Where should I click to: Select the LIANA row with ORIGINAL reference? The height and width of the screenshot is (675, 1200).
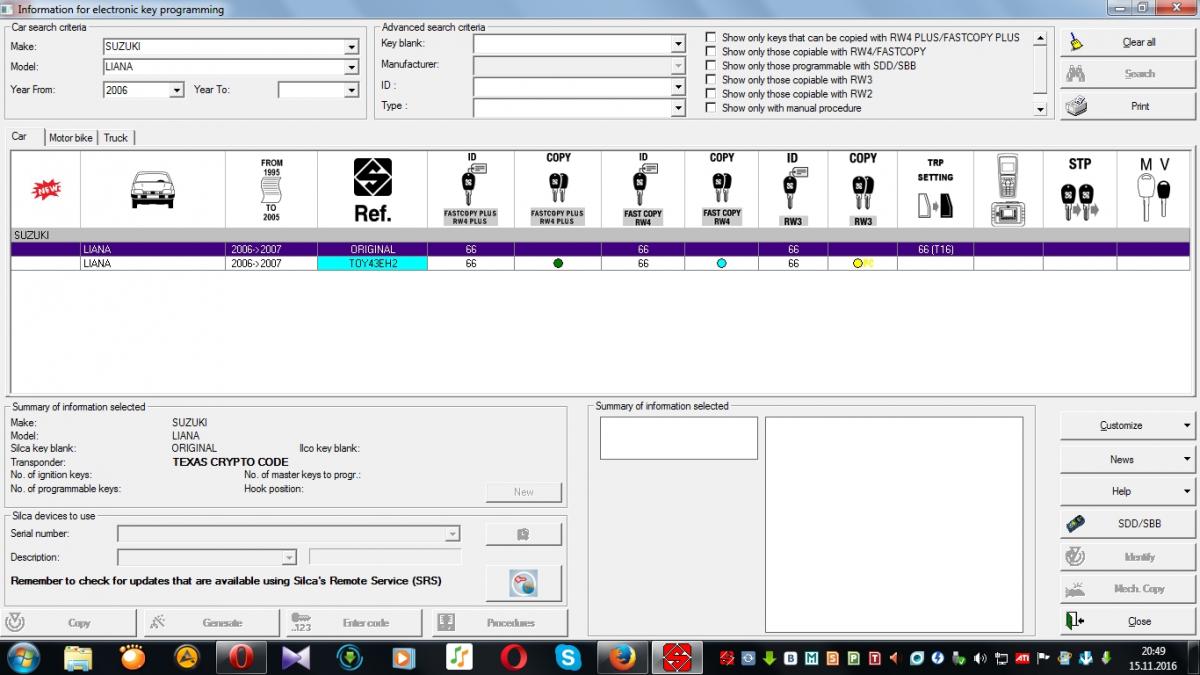click(x=600, y=249)
